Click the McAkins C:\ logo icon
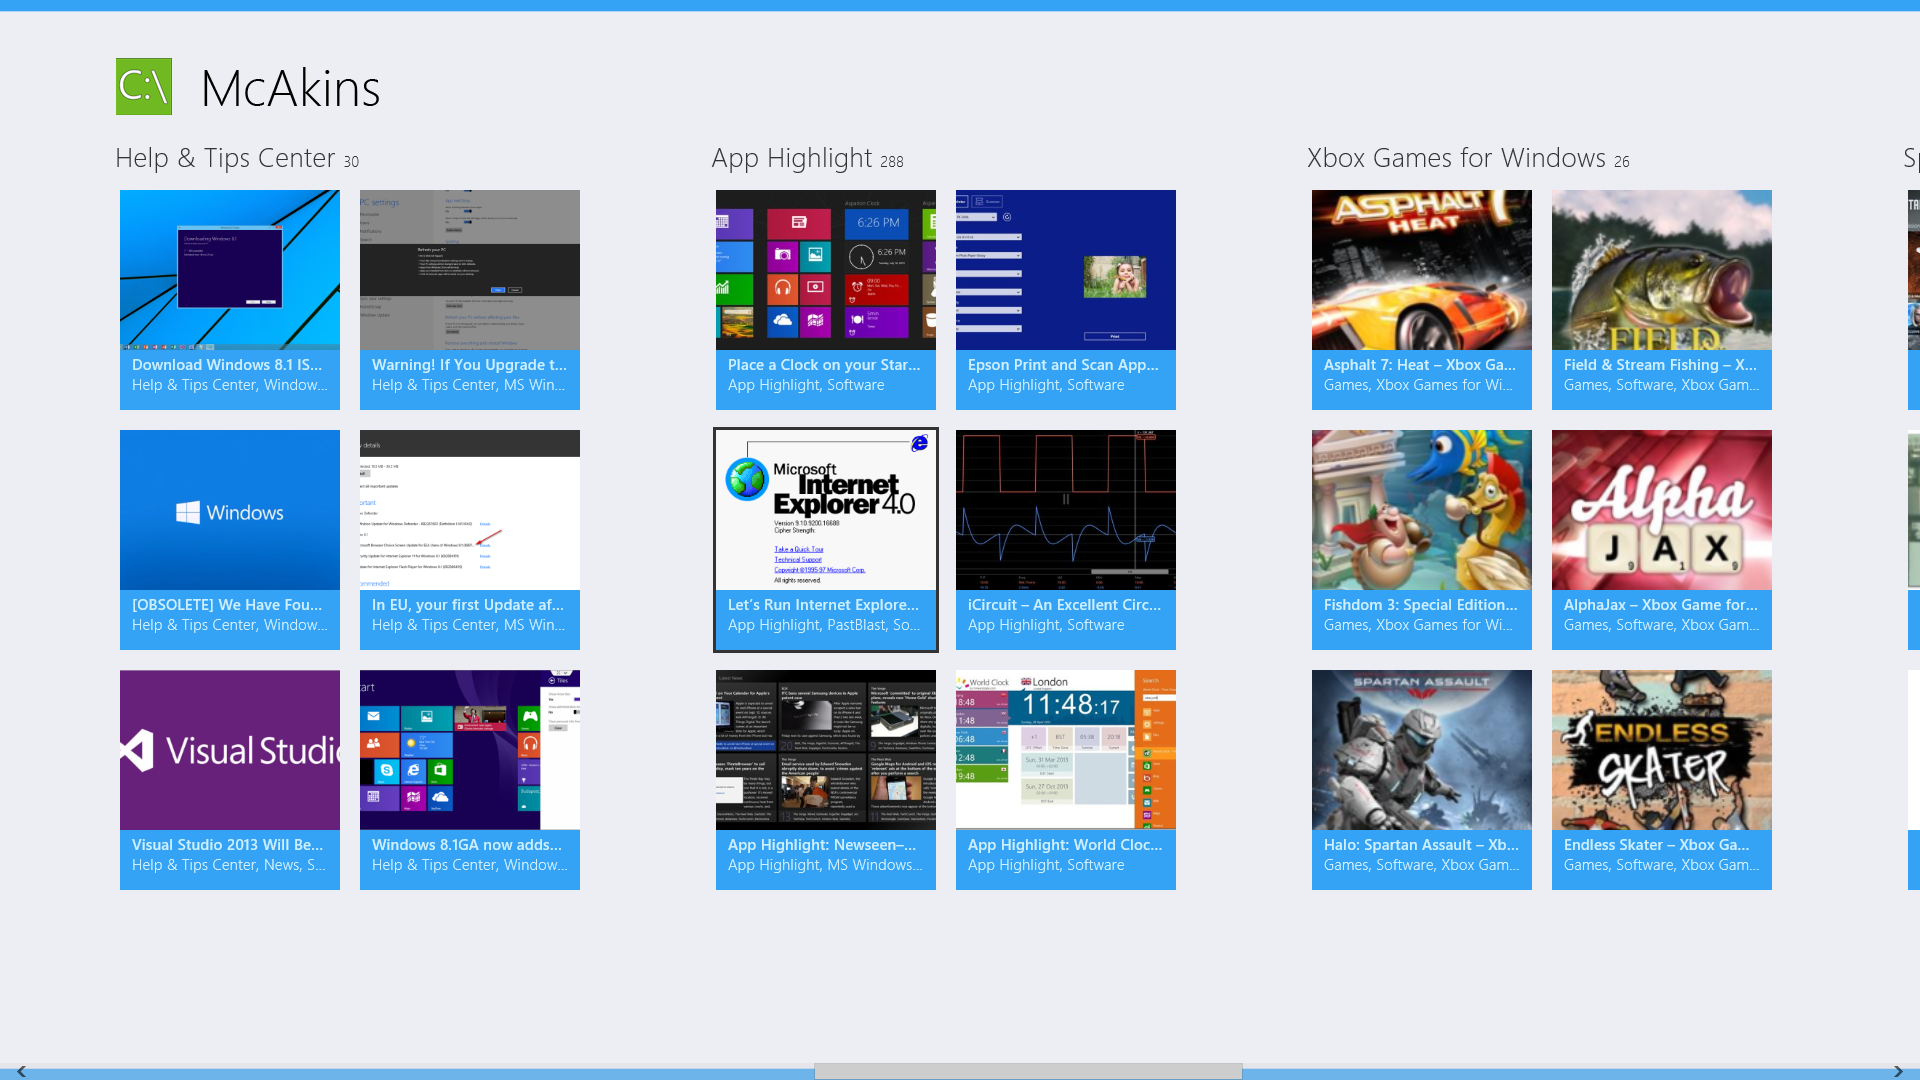Viewport: 1920px width, 1080px height. click(x=144, y=86)
